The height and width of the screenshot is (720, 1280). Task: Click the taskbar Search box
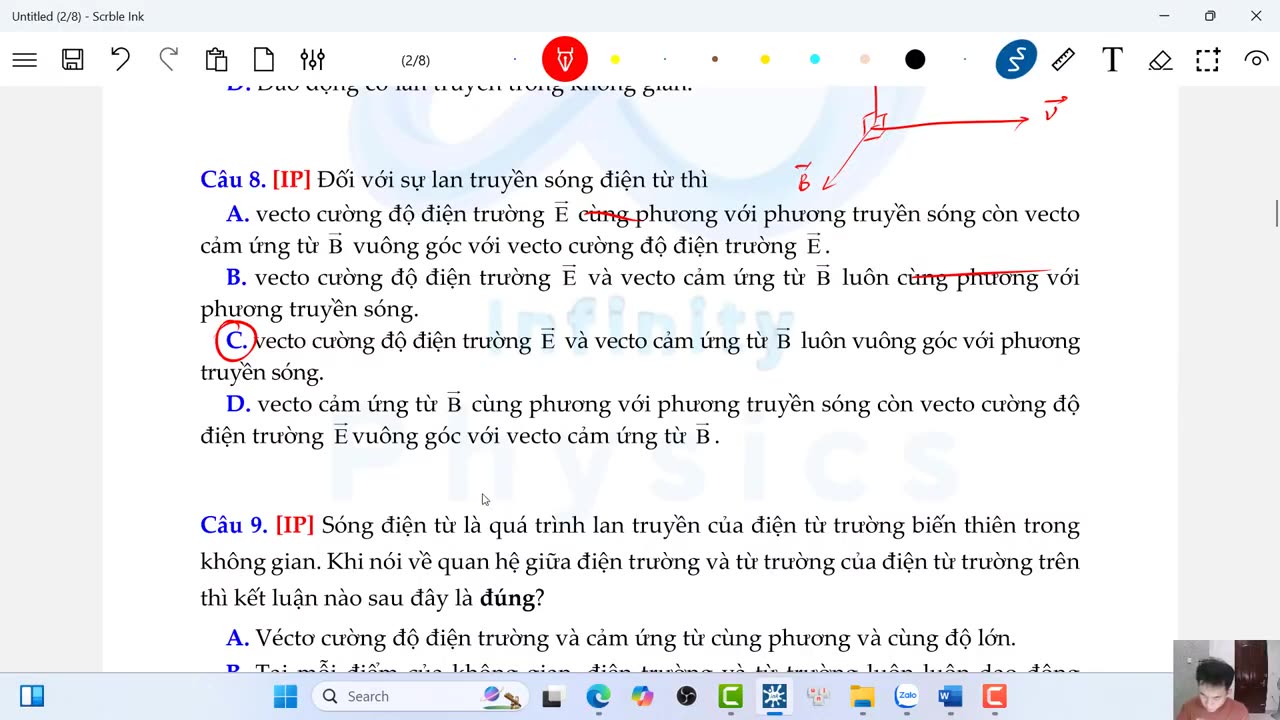point(420,696)
